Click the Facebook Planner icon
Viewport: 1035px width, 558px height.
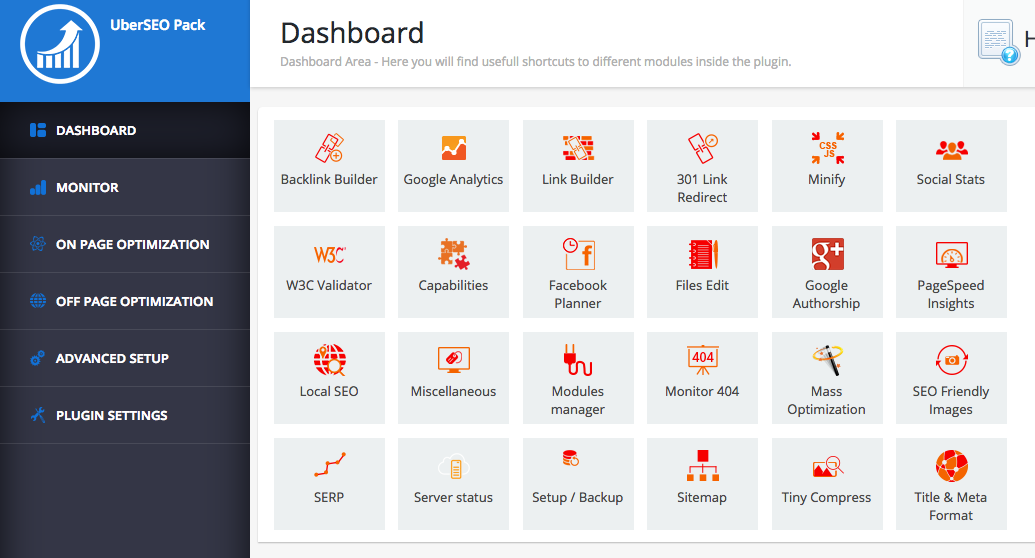[x=578, y=254]
